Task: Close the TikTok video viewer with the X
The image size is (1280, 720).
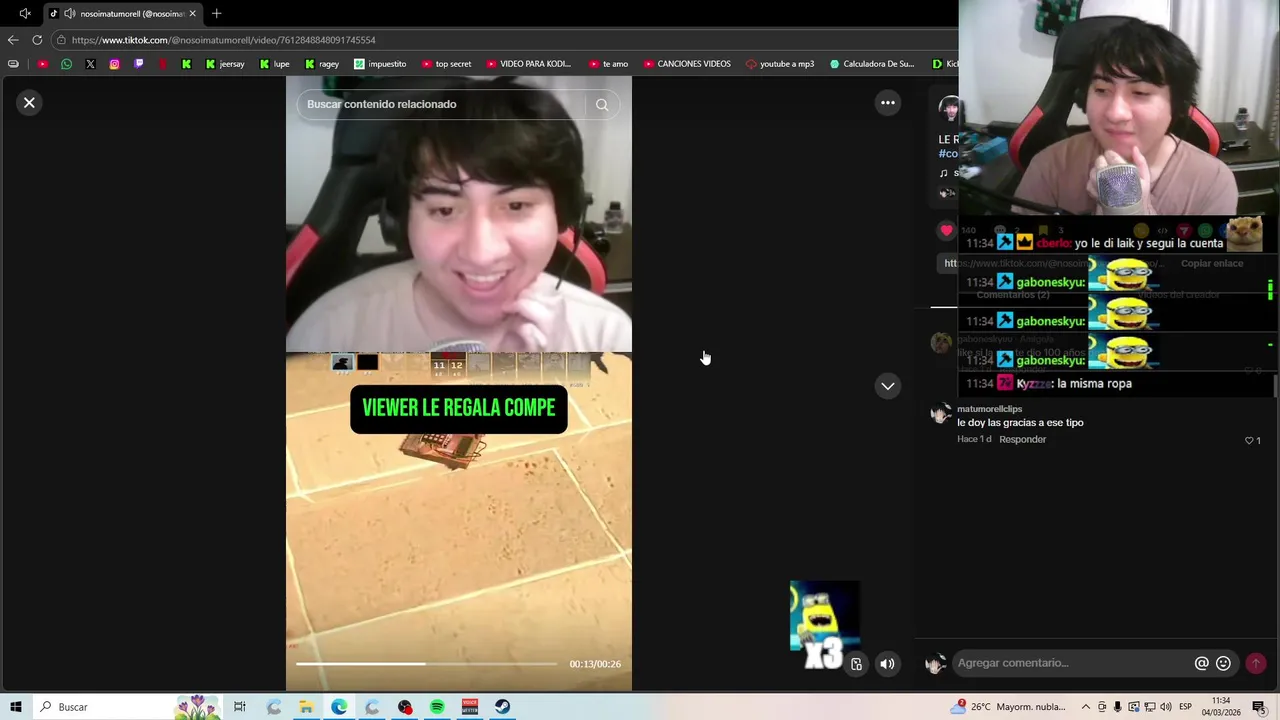Action: click(x=29, y=102)
